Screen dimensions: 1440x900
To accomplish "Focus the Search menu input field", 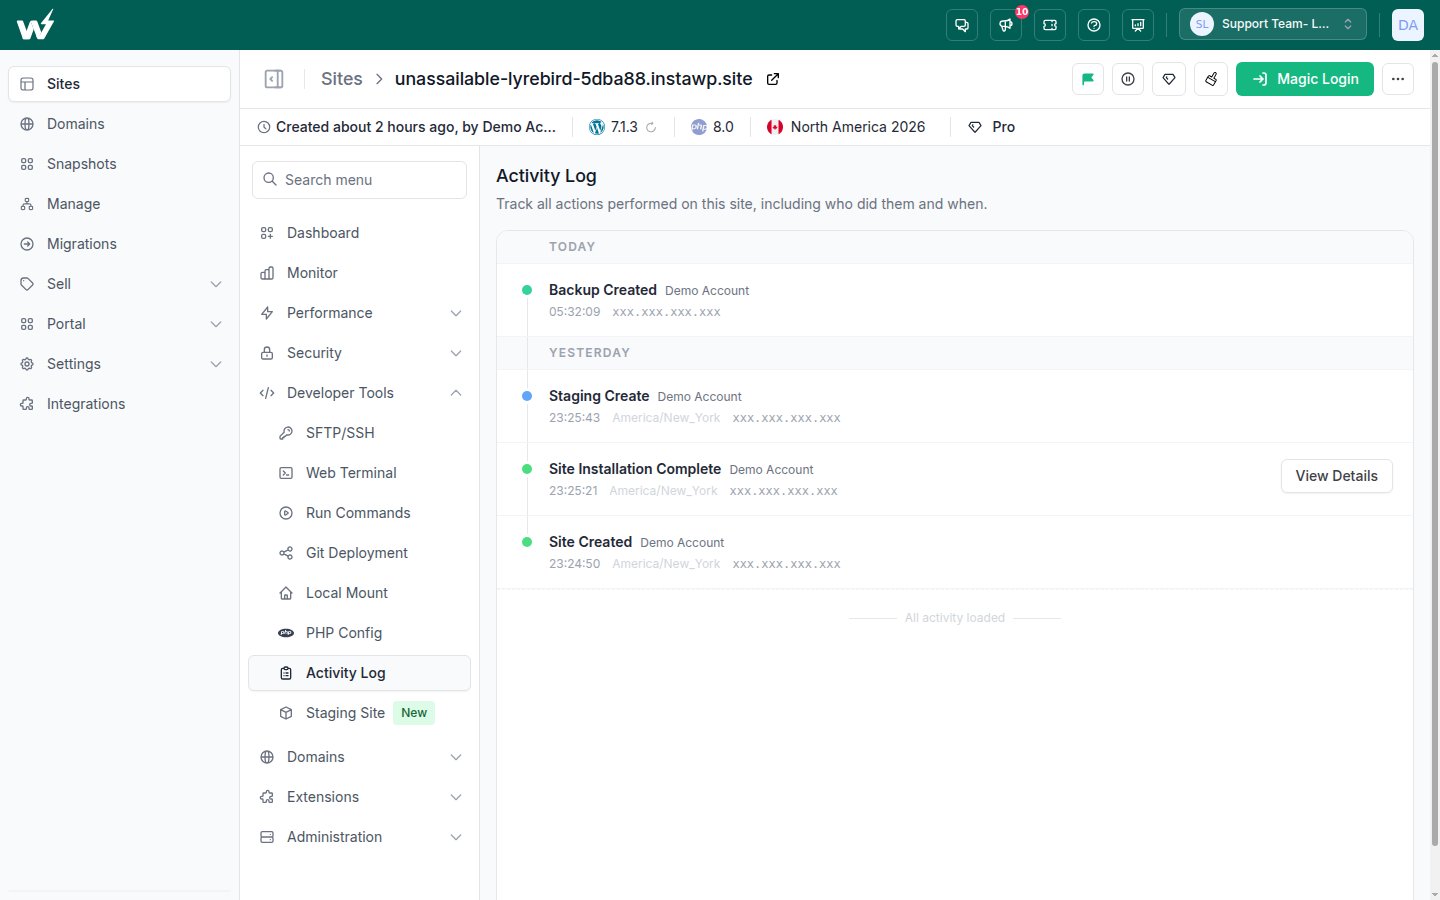I will [360, 180].
